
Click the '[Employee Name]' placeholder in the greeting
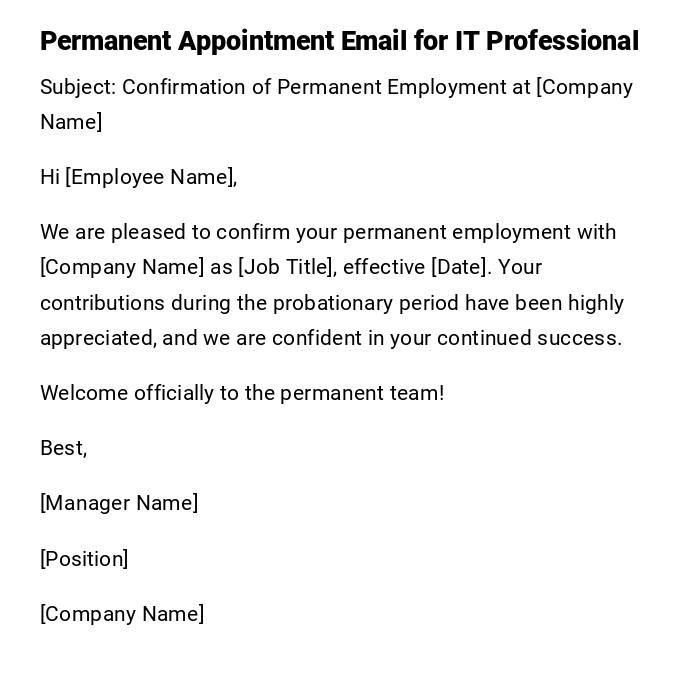tap(150, 177)
